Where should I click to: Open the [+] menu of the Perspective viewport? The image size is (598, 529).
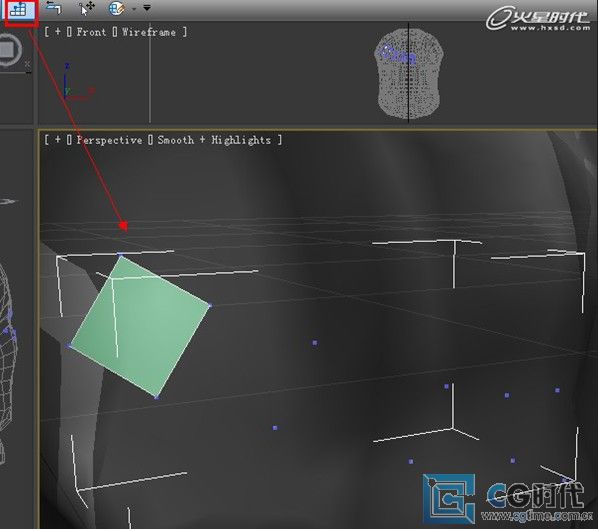(x=58, y=140)
